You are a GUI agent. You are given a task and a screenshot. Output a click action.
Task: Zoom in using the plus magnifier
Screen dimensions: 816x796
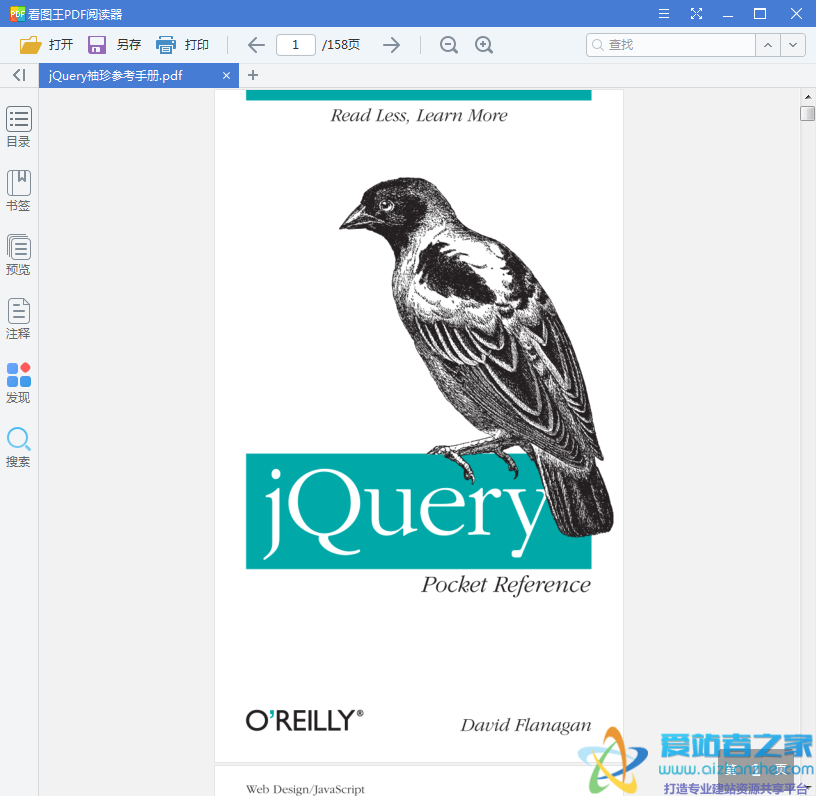(x=484, y=45)
